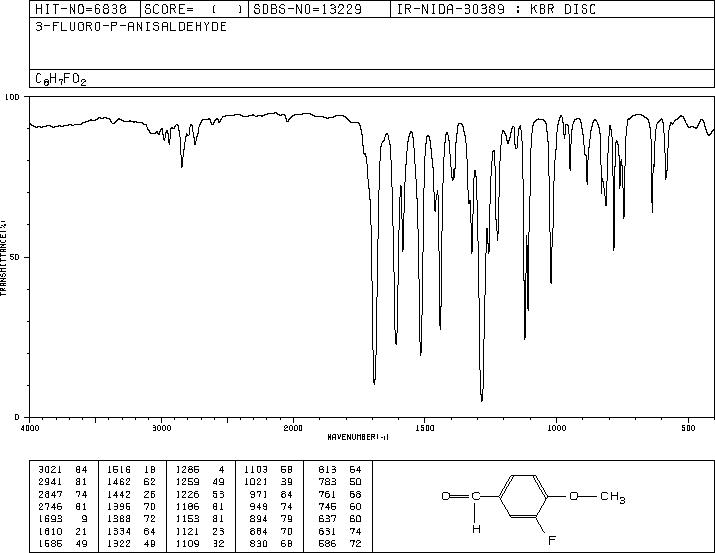Select peak table entry 1442

pyautogui.click(x=119, y=494)
